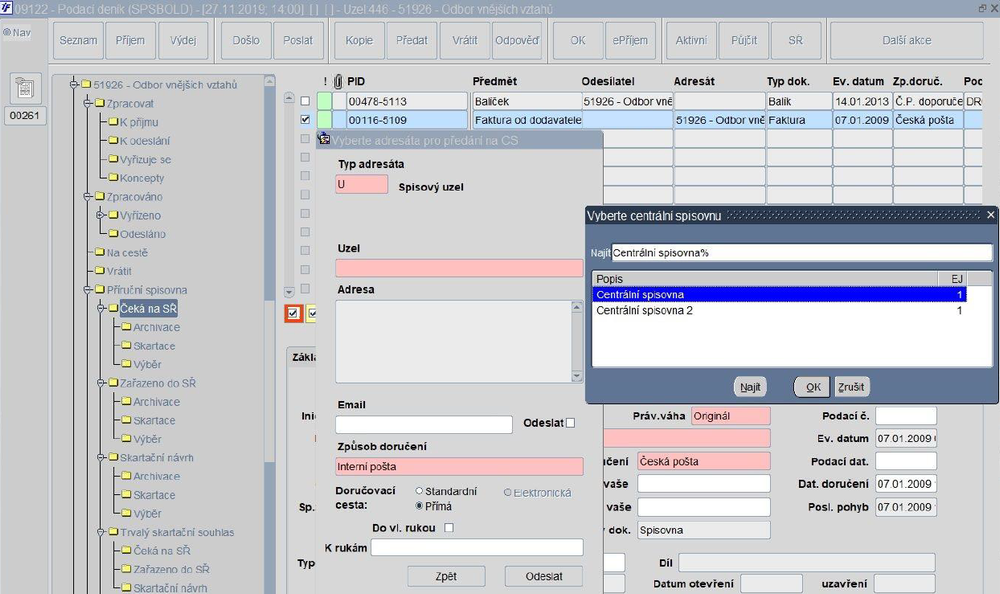Toggle the Do vl. rukou checkbox
Image resolution: width=1000 pixels, height=594 pixels.
(x=449, y=528)
